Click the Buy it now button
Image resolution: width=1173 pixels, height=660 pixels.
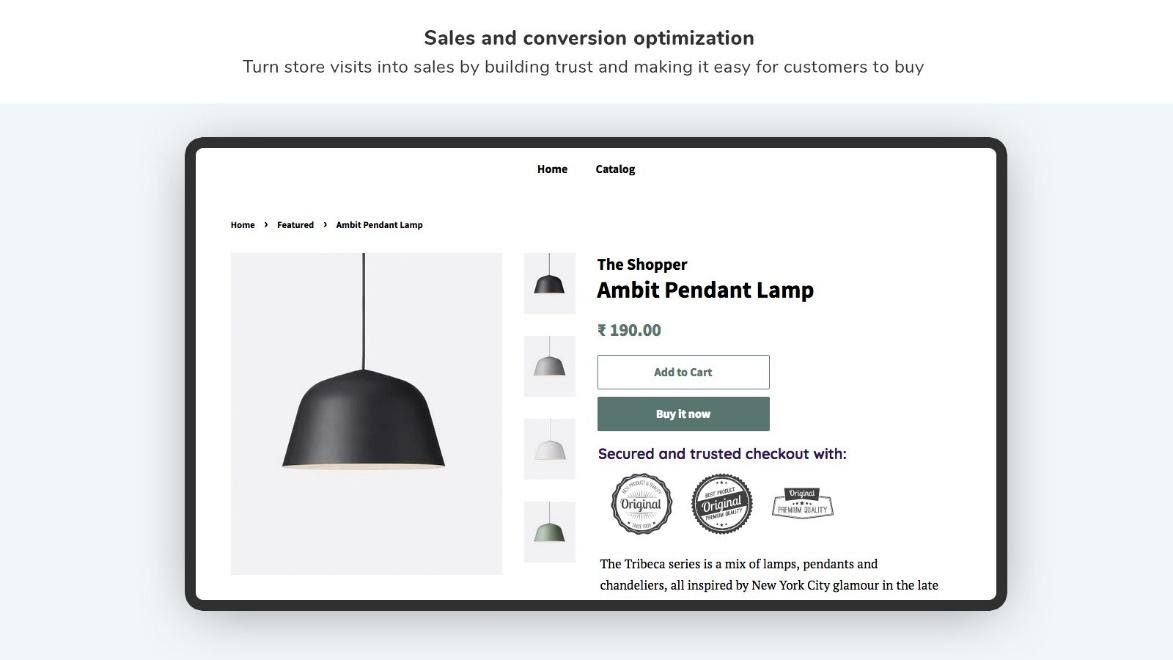coord(683,414)
